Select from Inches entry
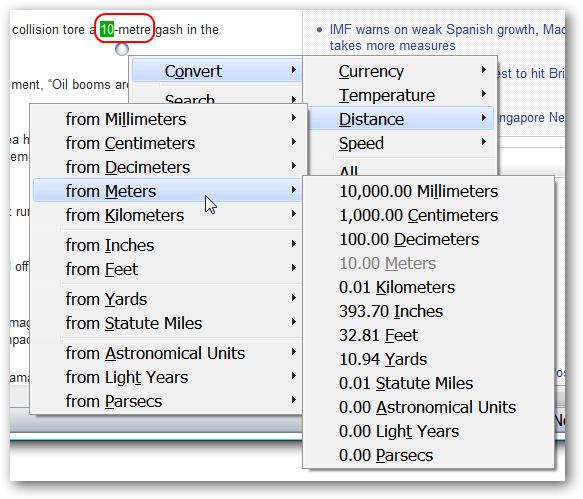583x499 pixels. [x=168, y=245]
